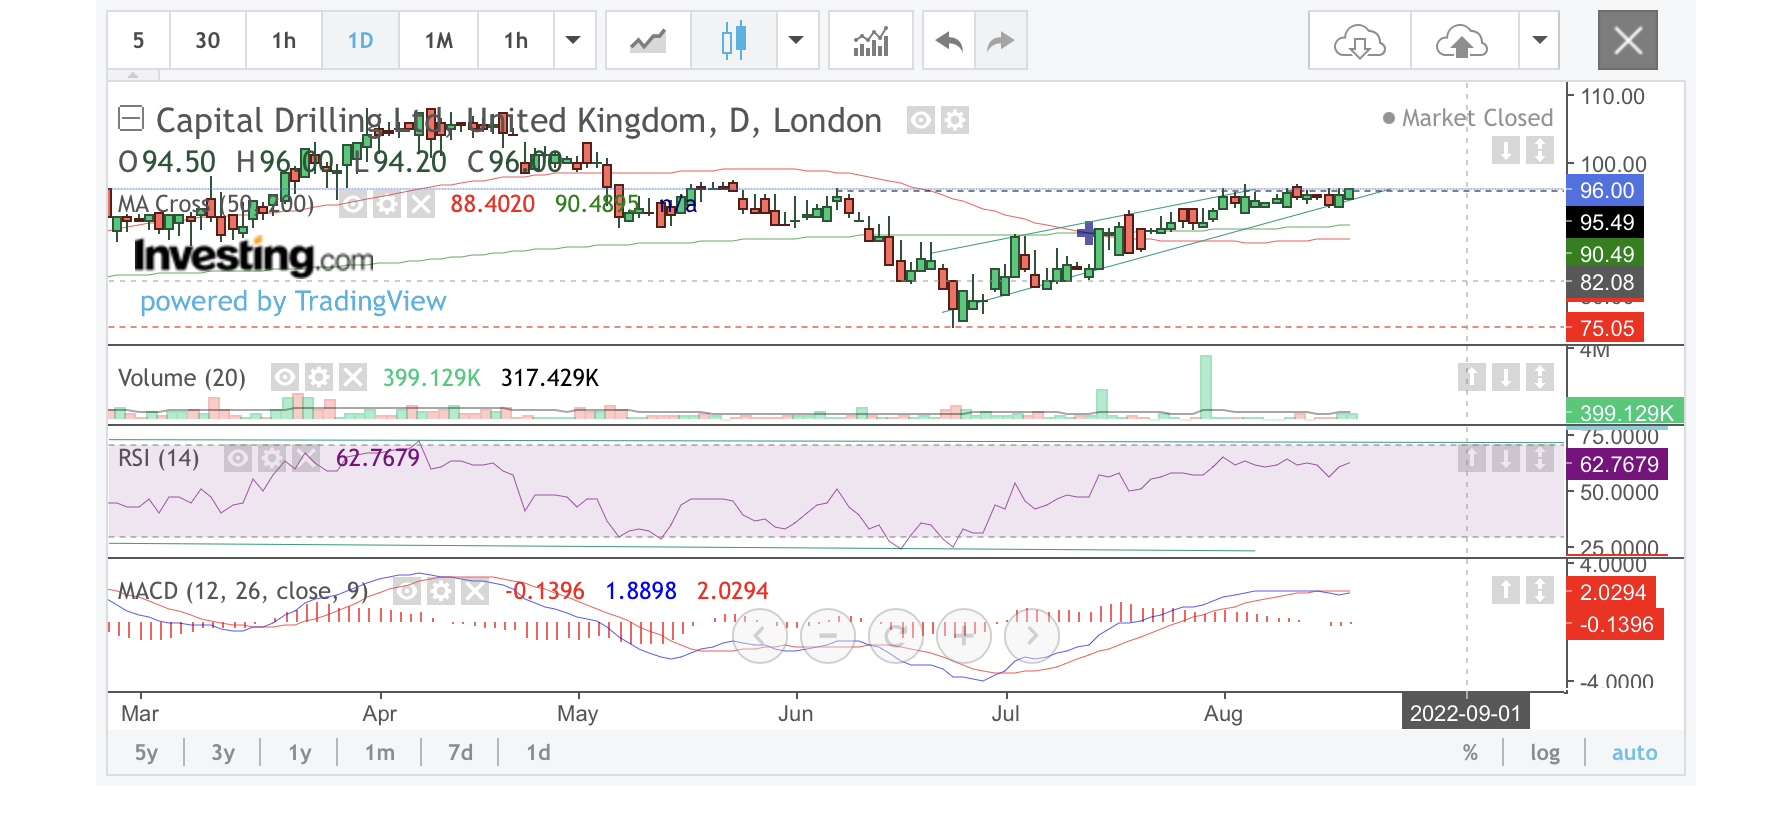
Task: Expand the time interval dropdown arrow
Action: pos(573,41)
